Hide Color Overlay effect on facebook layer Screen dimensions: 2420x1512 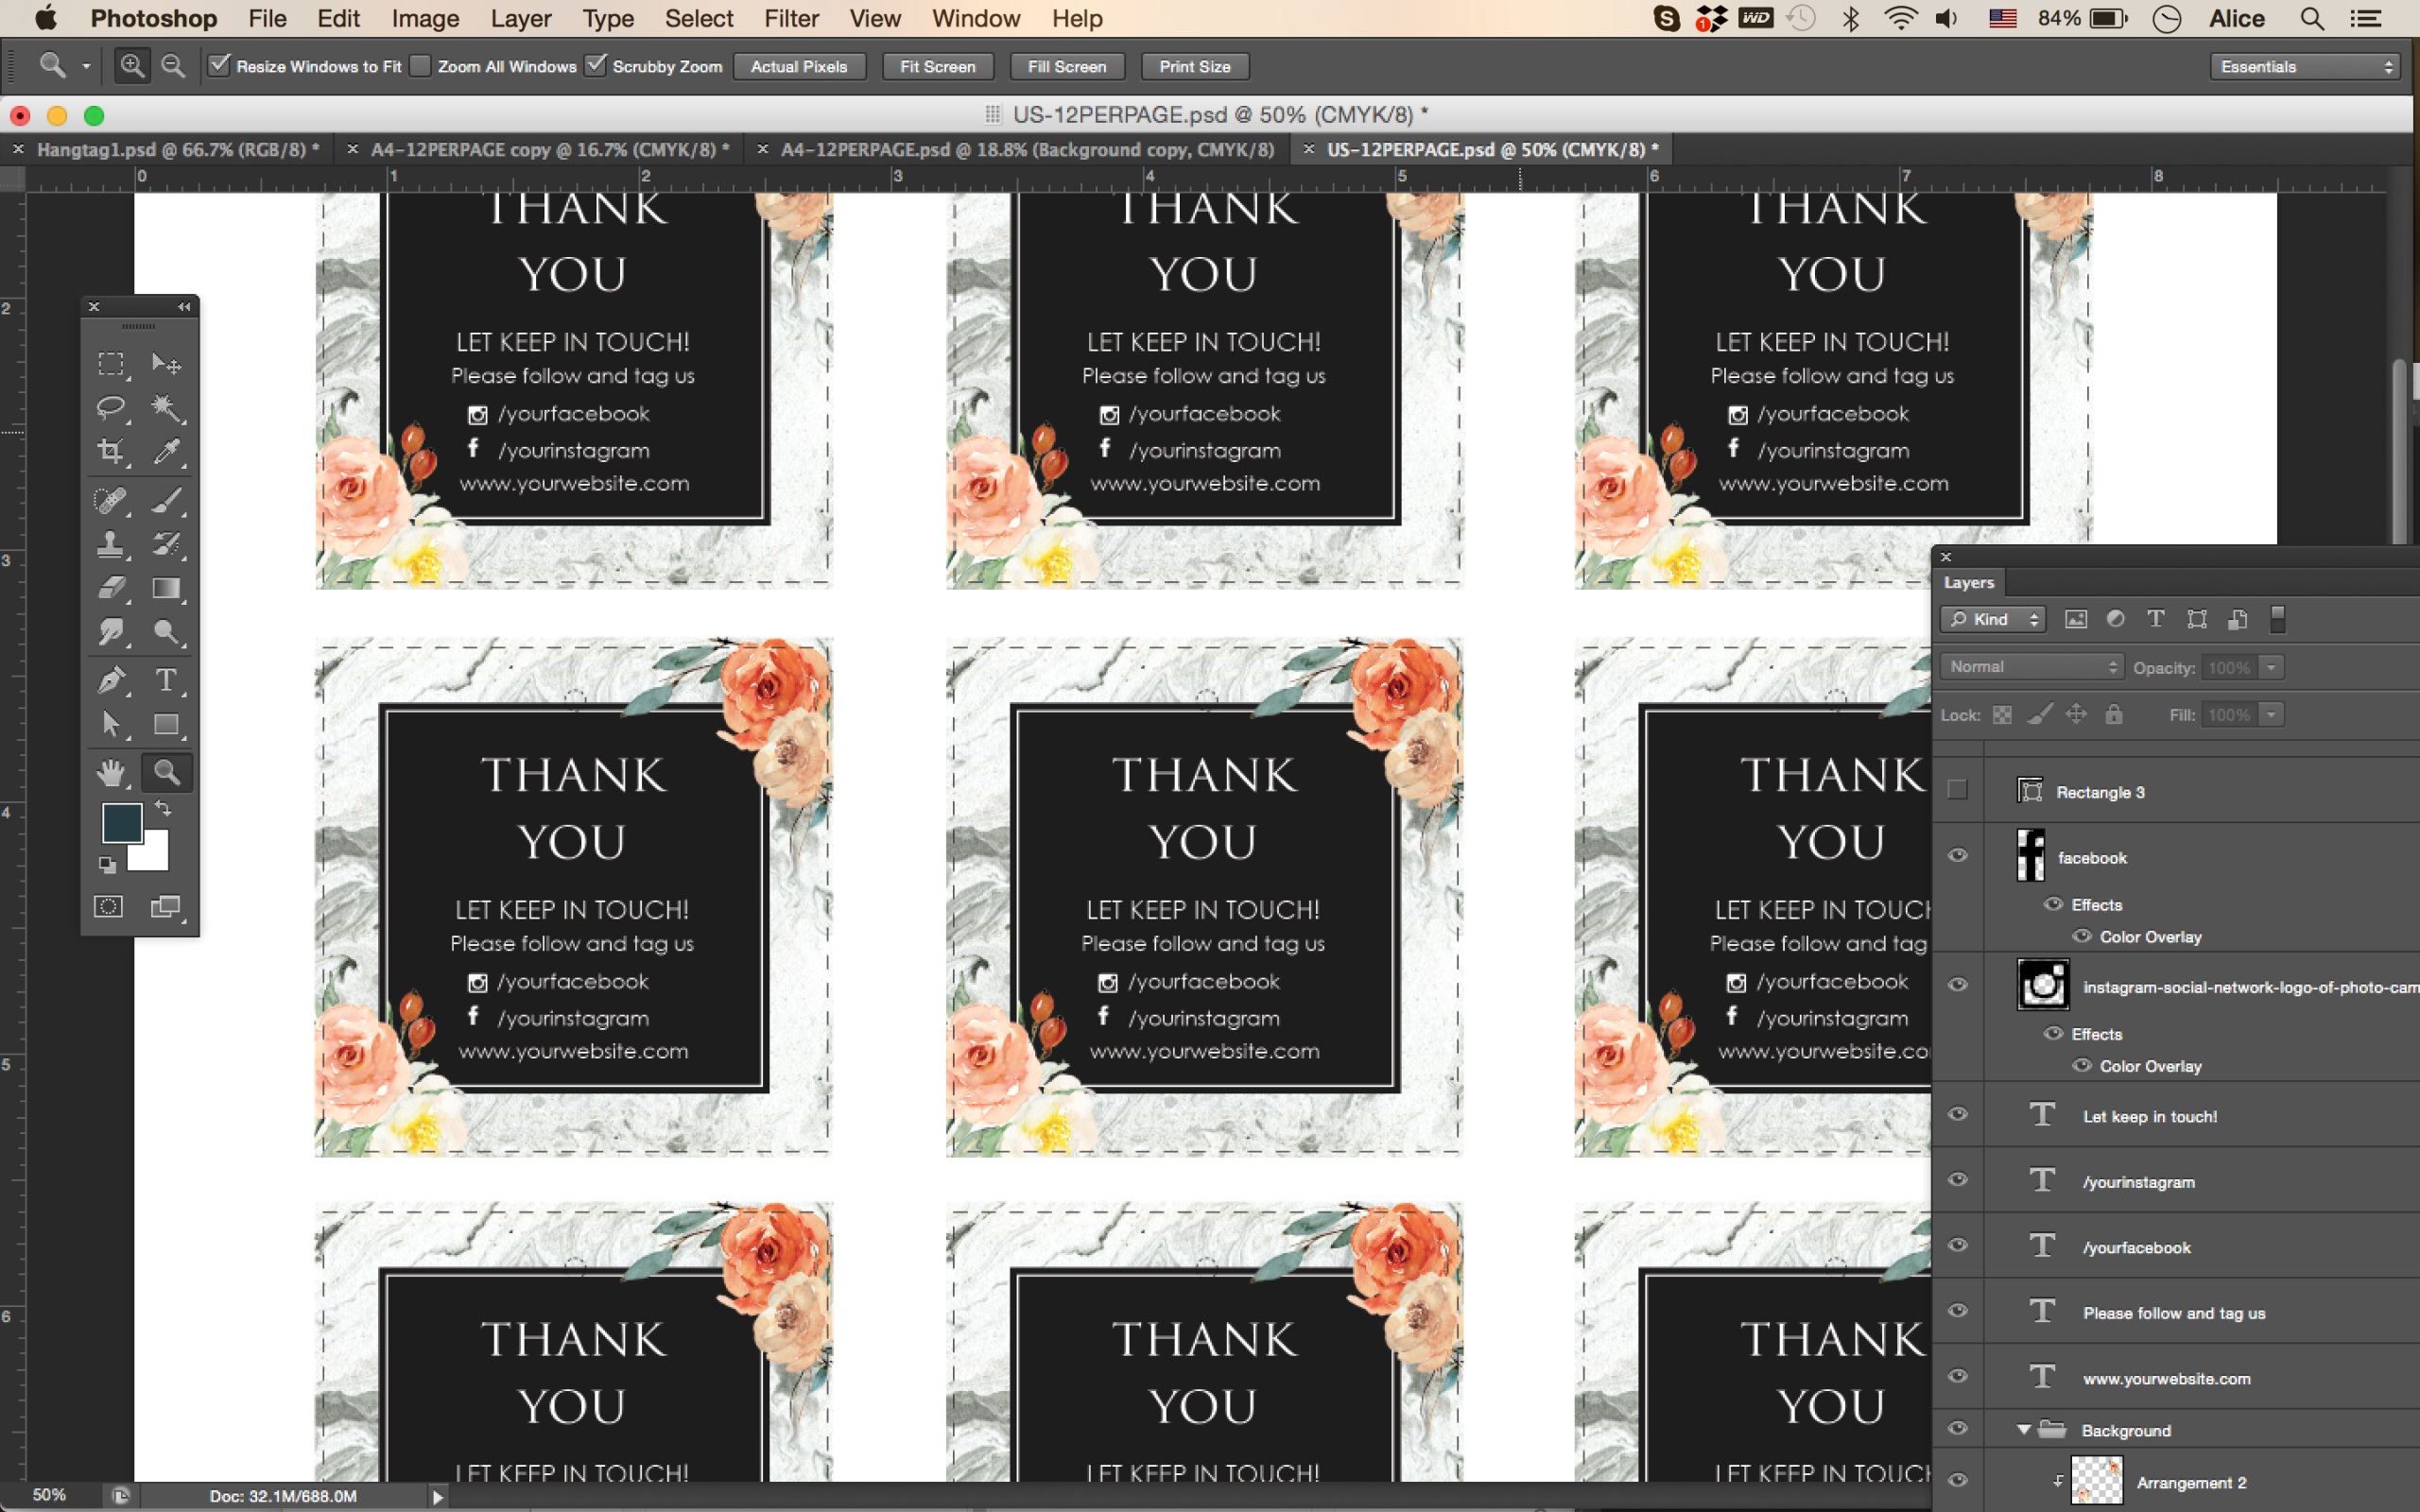(x=2082, y=936)
